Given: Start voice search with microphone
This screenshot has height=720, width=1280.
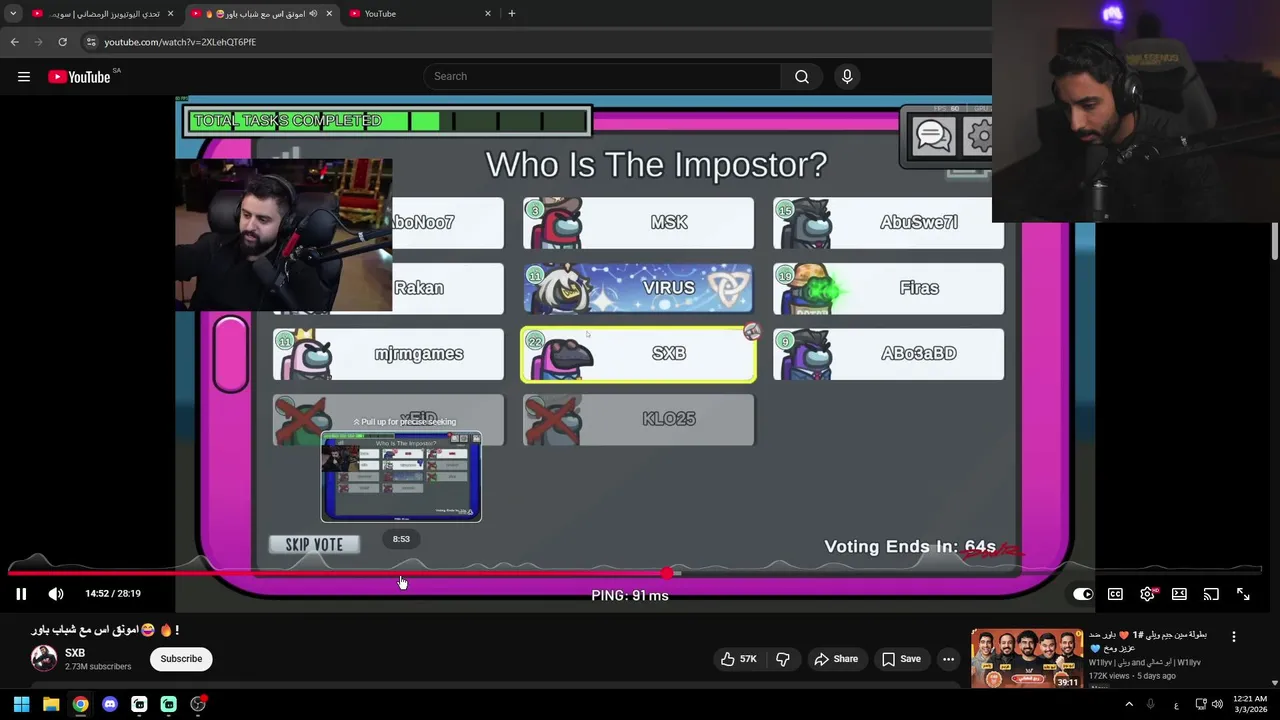Looking at the screenshot, I should [847, 77].
